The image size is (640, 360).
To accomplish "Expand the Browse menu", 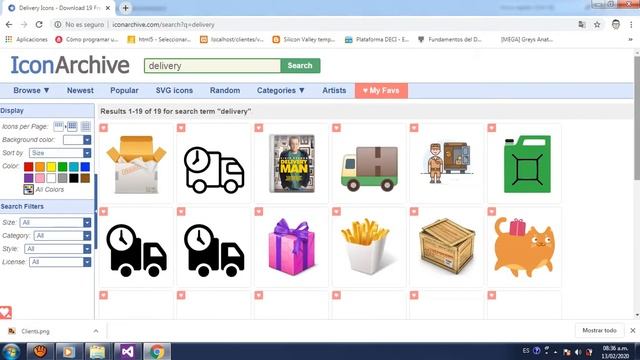I will click(31, 91).
